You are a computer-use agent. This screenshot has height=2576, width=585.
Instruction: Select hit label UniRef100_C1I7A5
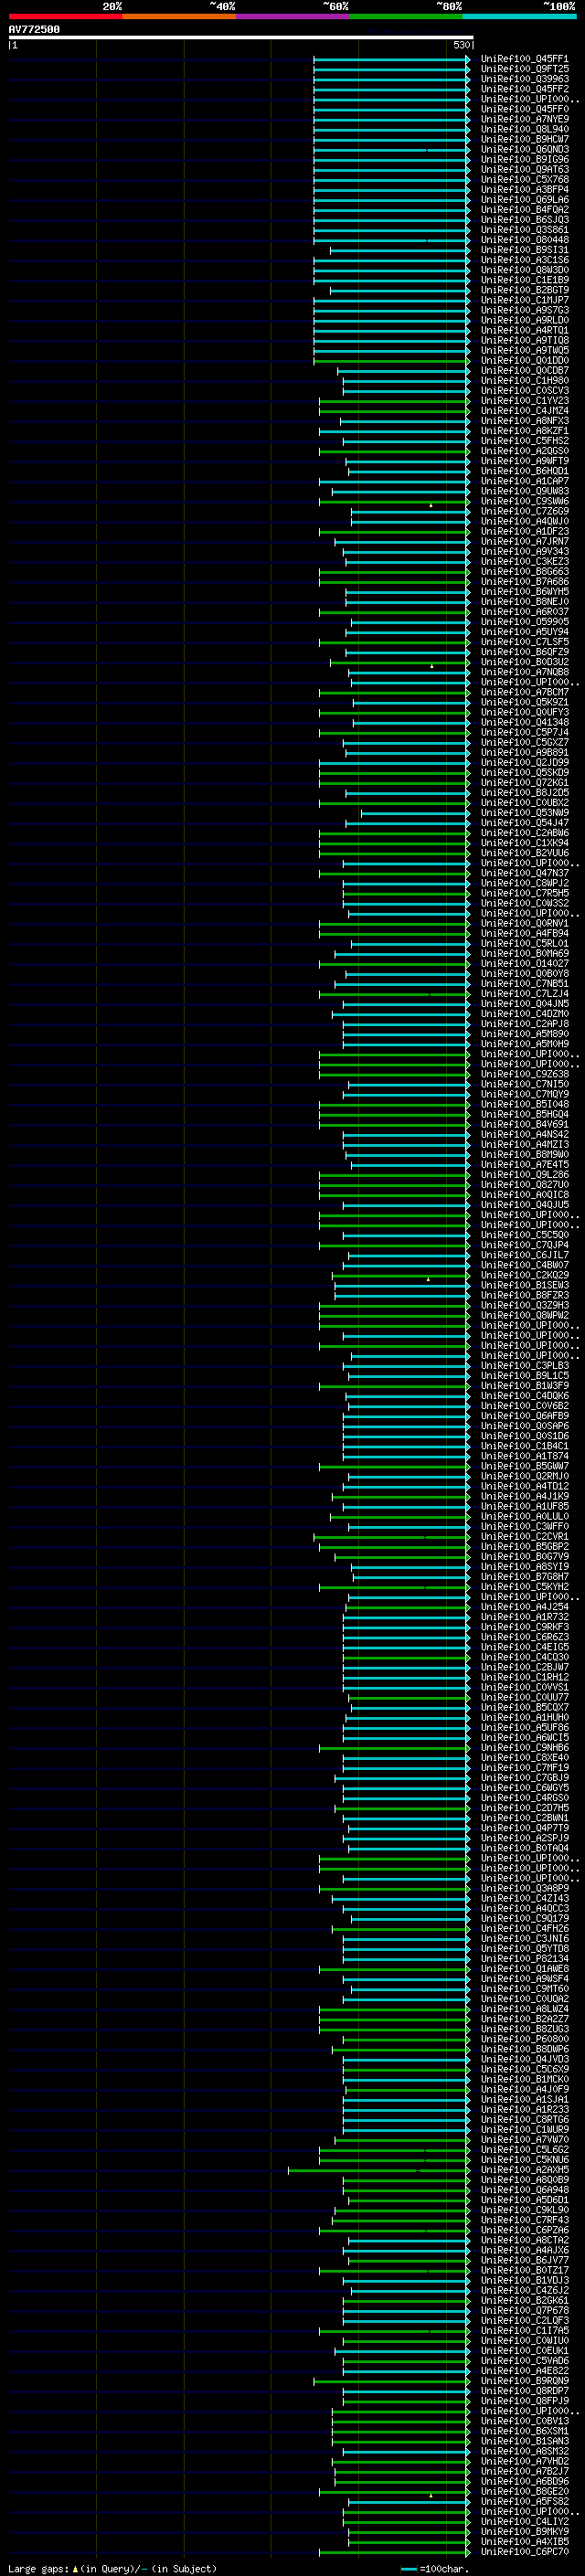click(525, 2330)
